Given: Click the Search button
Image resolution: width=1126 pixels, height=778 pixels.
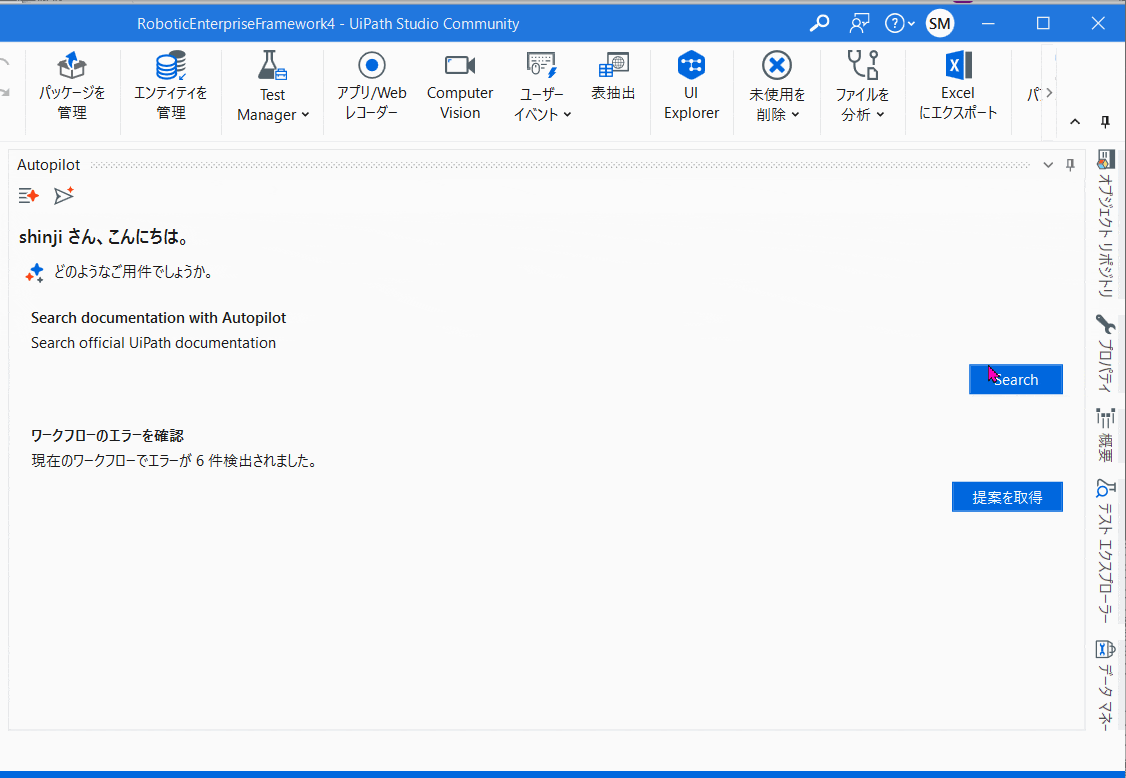Looking at the screenshot, I should [x=1015, y=379].
